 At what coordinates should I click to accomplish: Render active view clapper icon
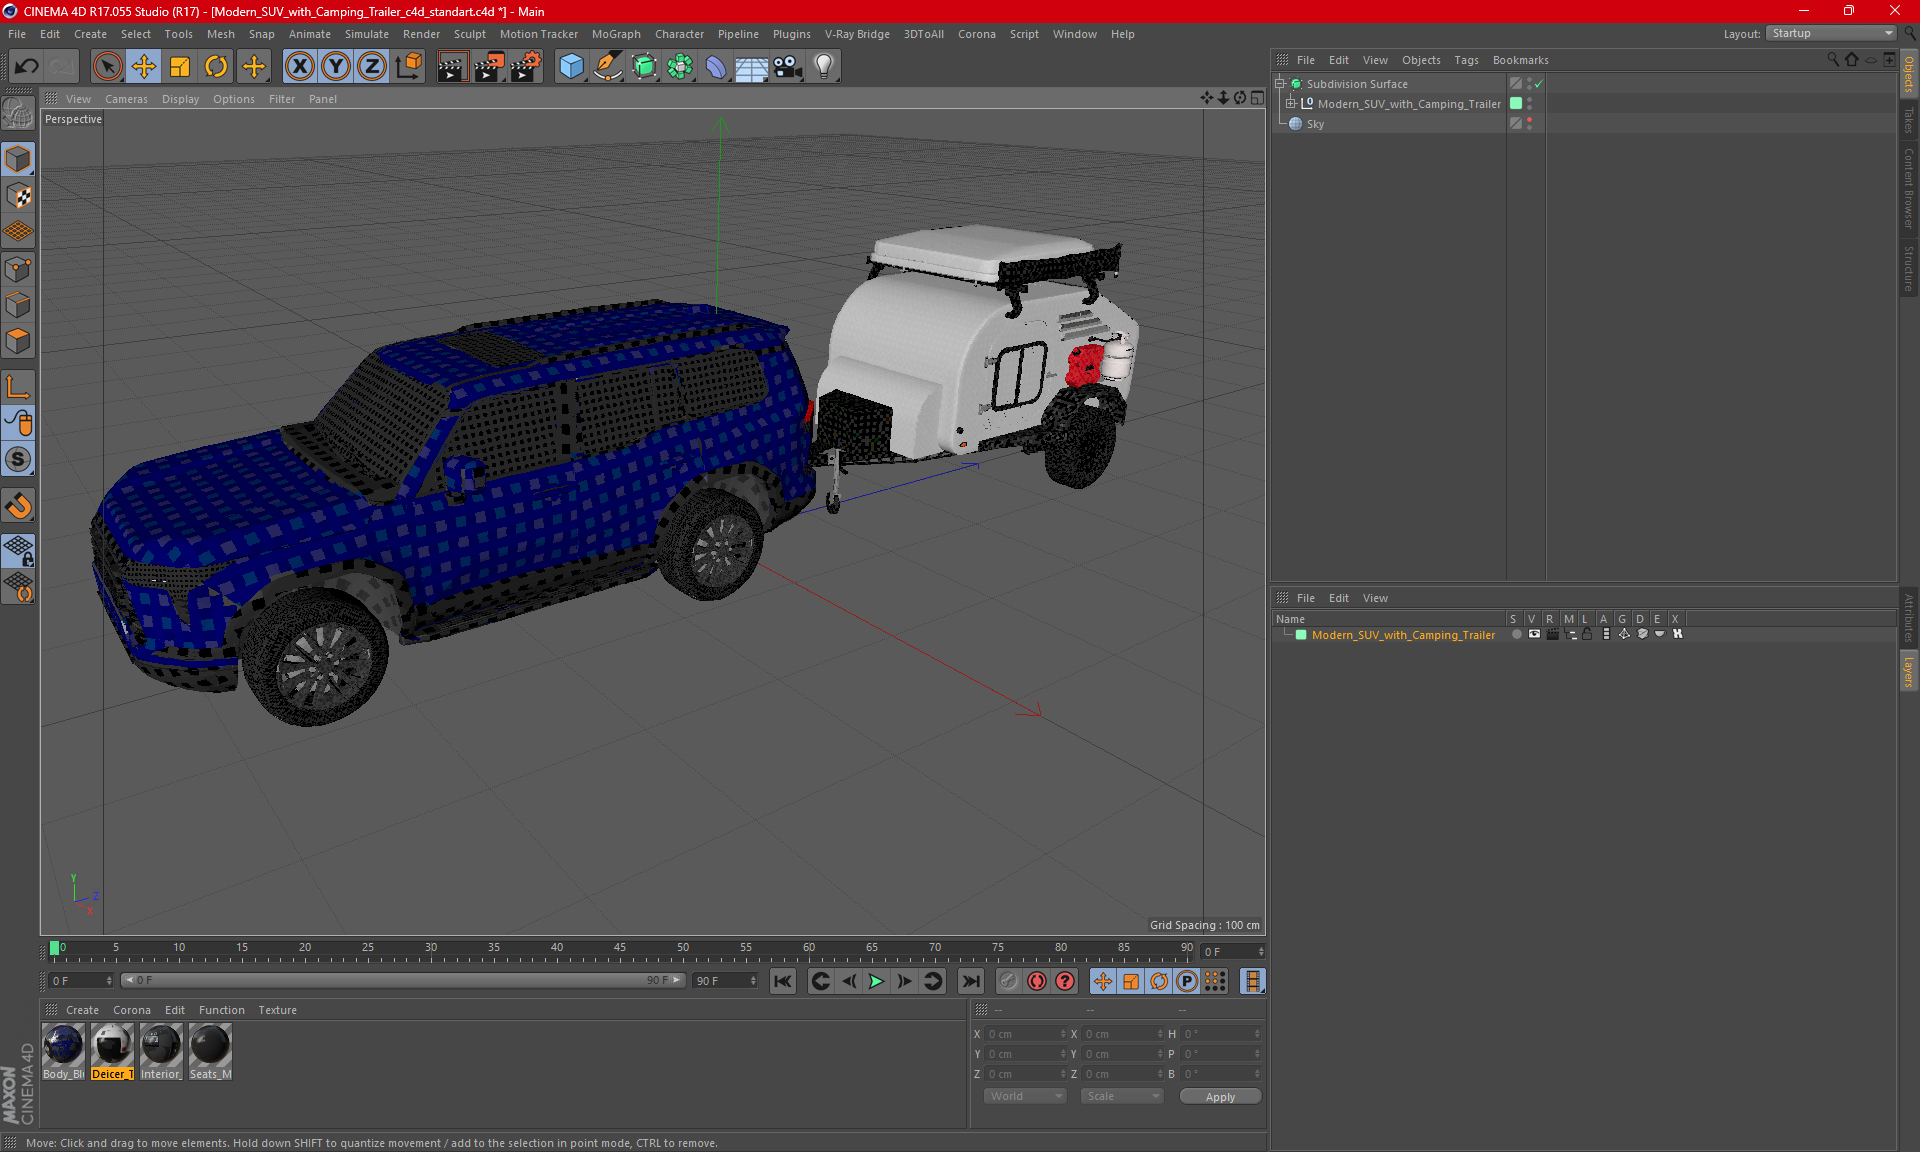(452, 67)
